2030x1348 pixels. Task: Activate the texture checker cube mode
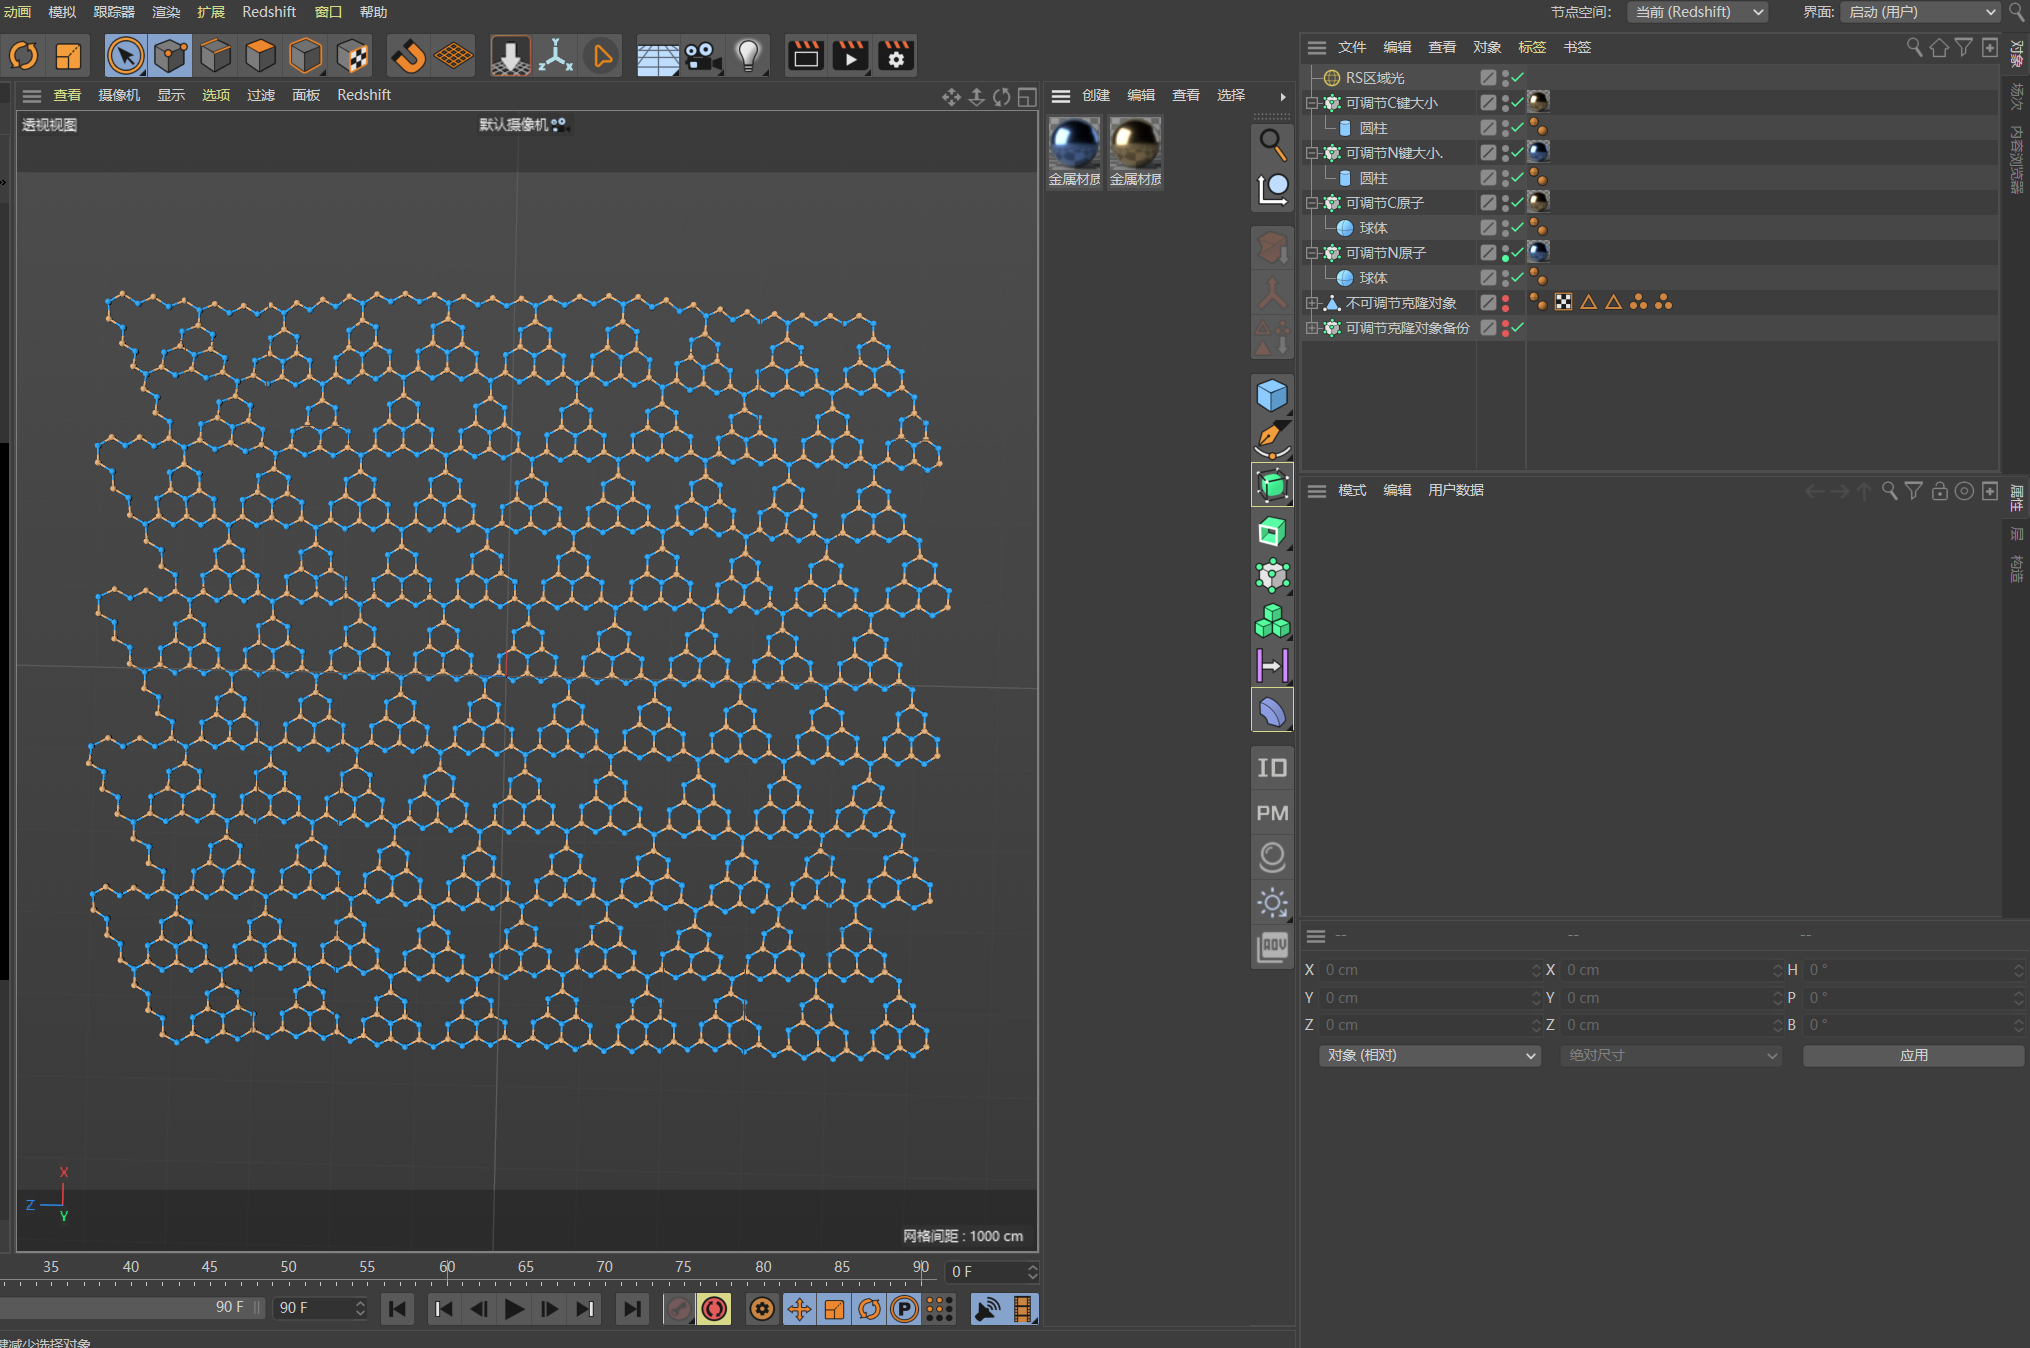(352, 56)
